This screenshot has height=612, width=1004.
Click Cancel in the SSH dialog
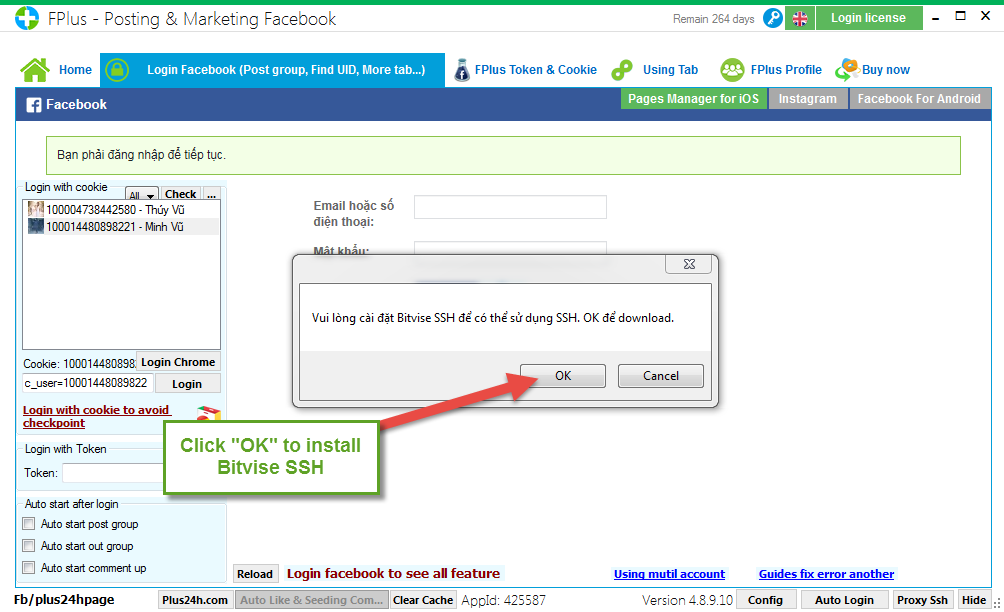click(661, 376)
